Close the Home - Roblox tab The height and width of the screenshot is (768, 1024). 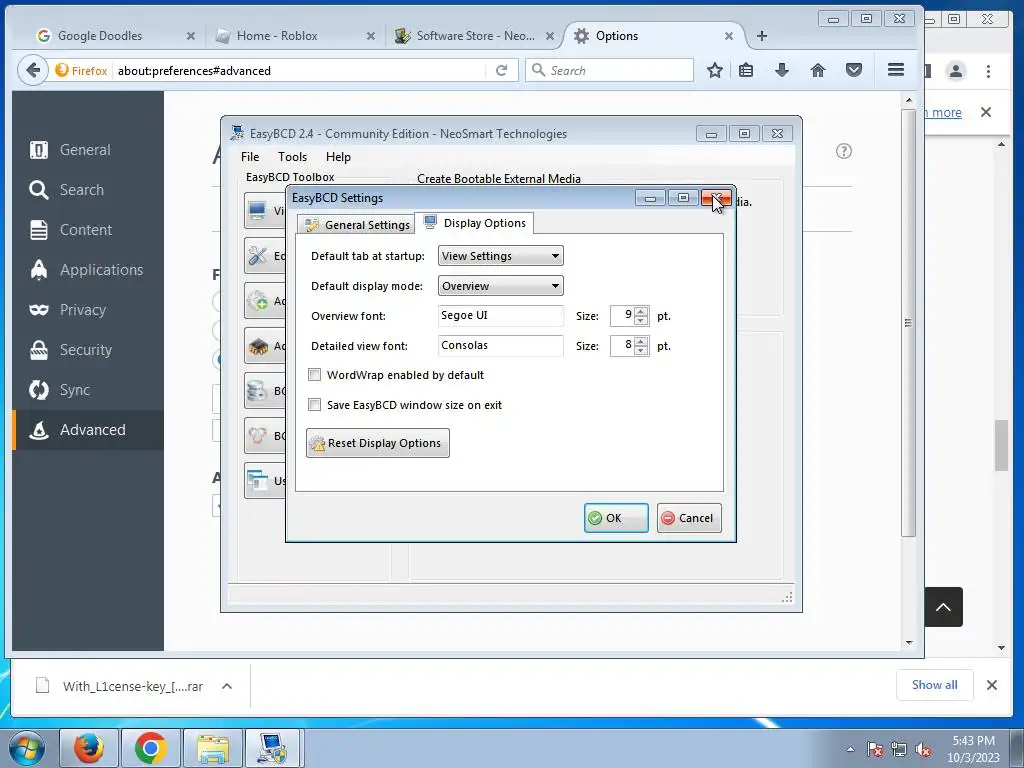point(371,36)
